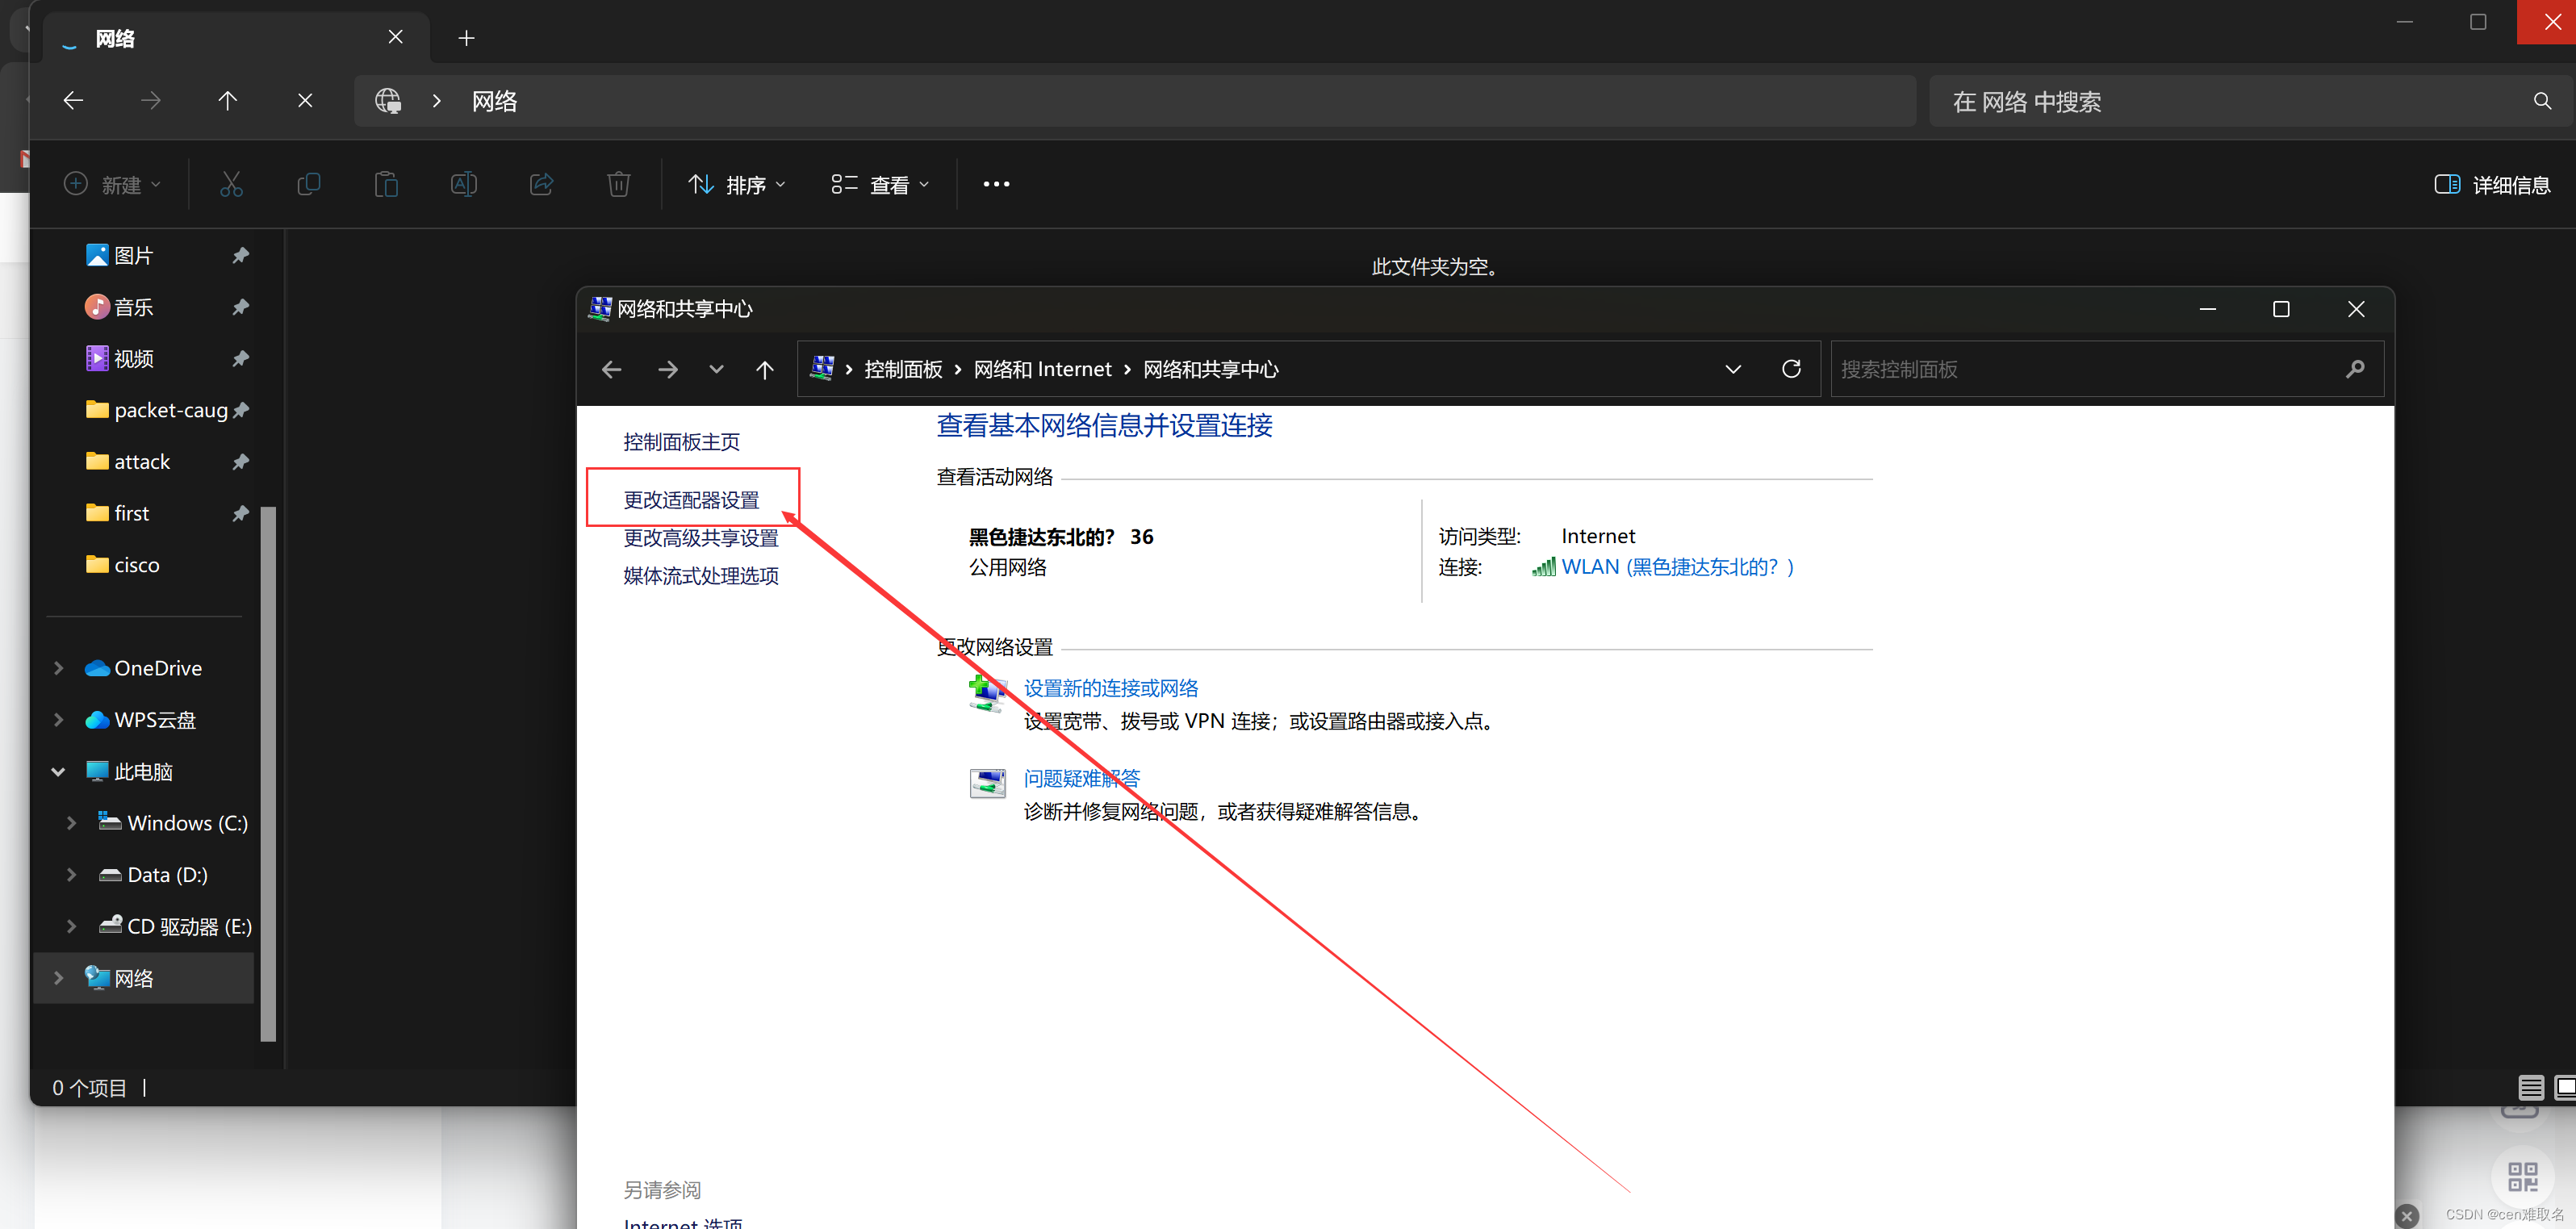The height and width of the screenshot is (1229, 2576).
Task: Collapse the 此电脑 tree node
Action: (58, 772)
